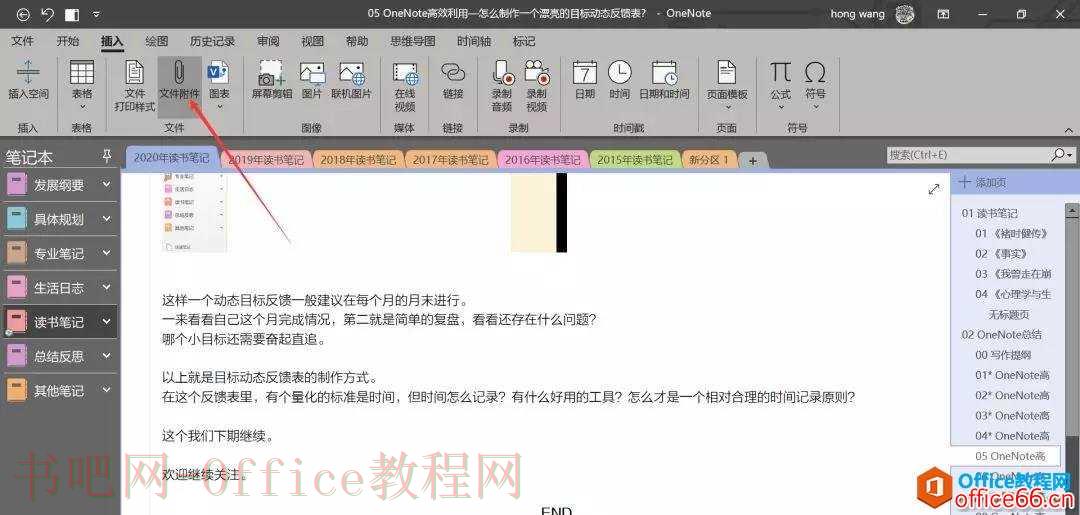Open the 总结反思 notebook

tap(60, 356)
